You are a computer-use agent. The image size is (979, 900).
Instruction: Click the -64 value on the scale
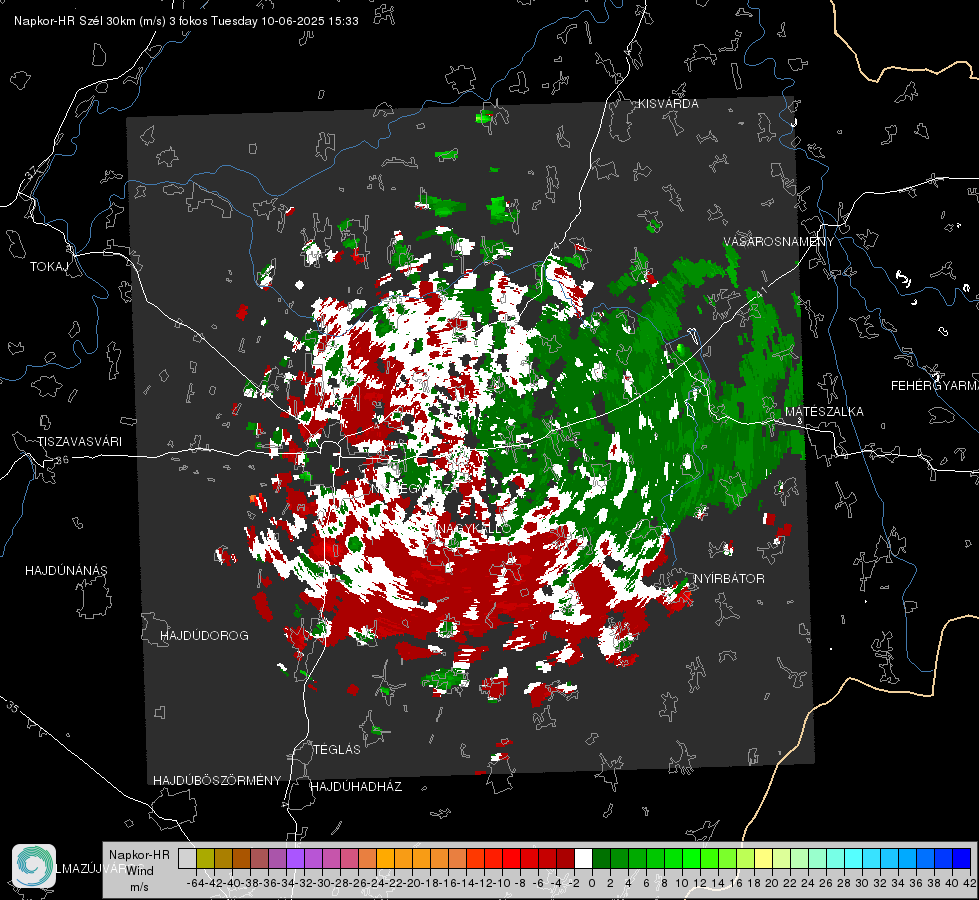pyautogui.click(x=196, y=883)
